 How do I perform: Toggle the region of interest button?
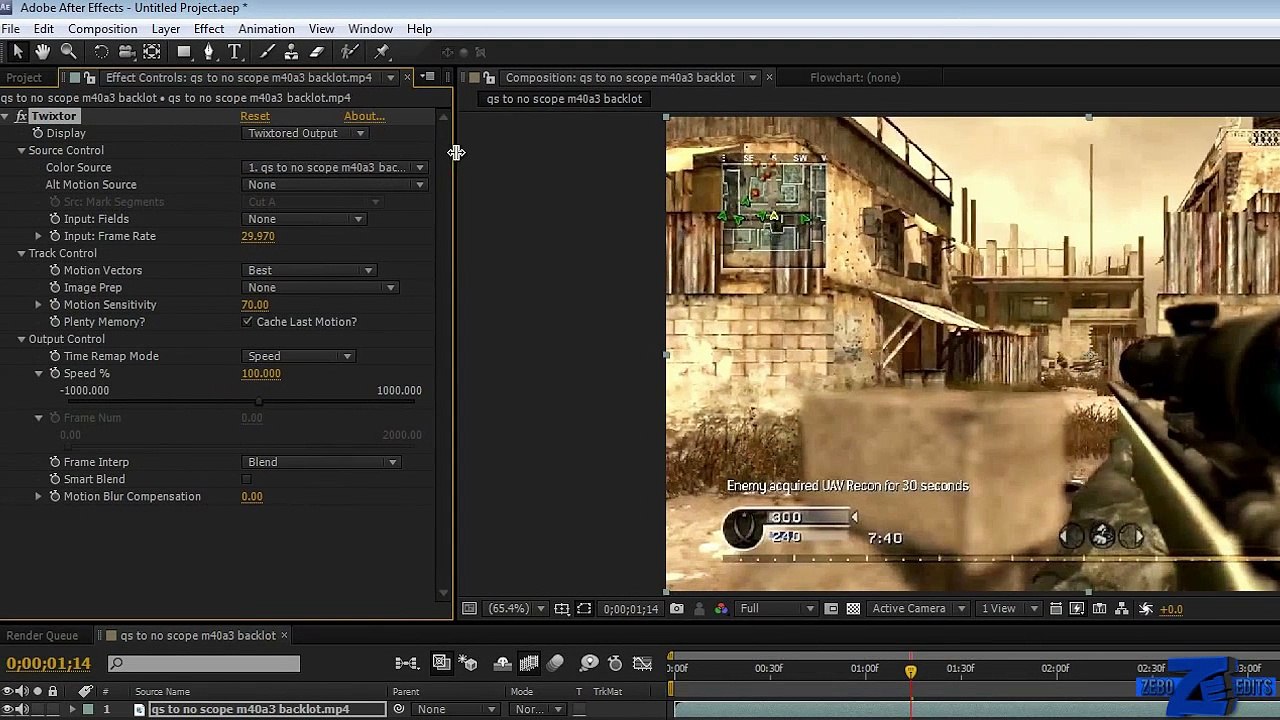coord(831,609)
